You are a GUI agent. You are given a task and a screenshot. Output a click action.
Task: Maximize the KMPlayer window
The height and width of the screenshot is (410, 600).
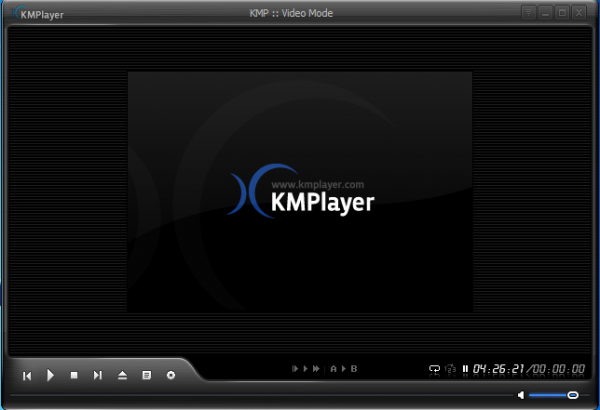point(562,13)
